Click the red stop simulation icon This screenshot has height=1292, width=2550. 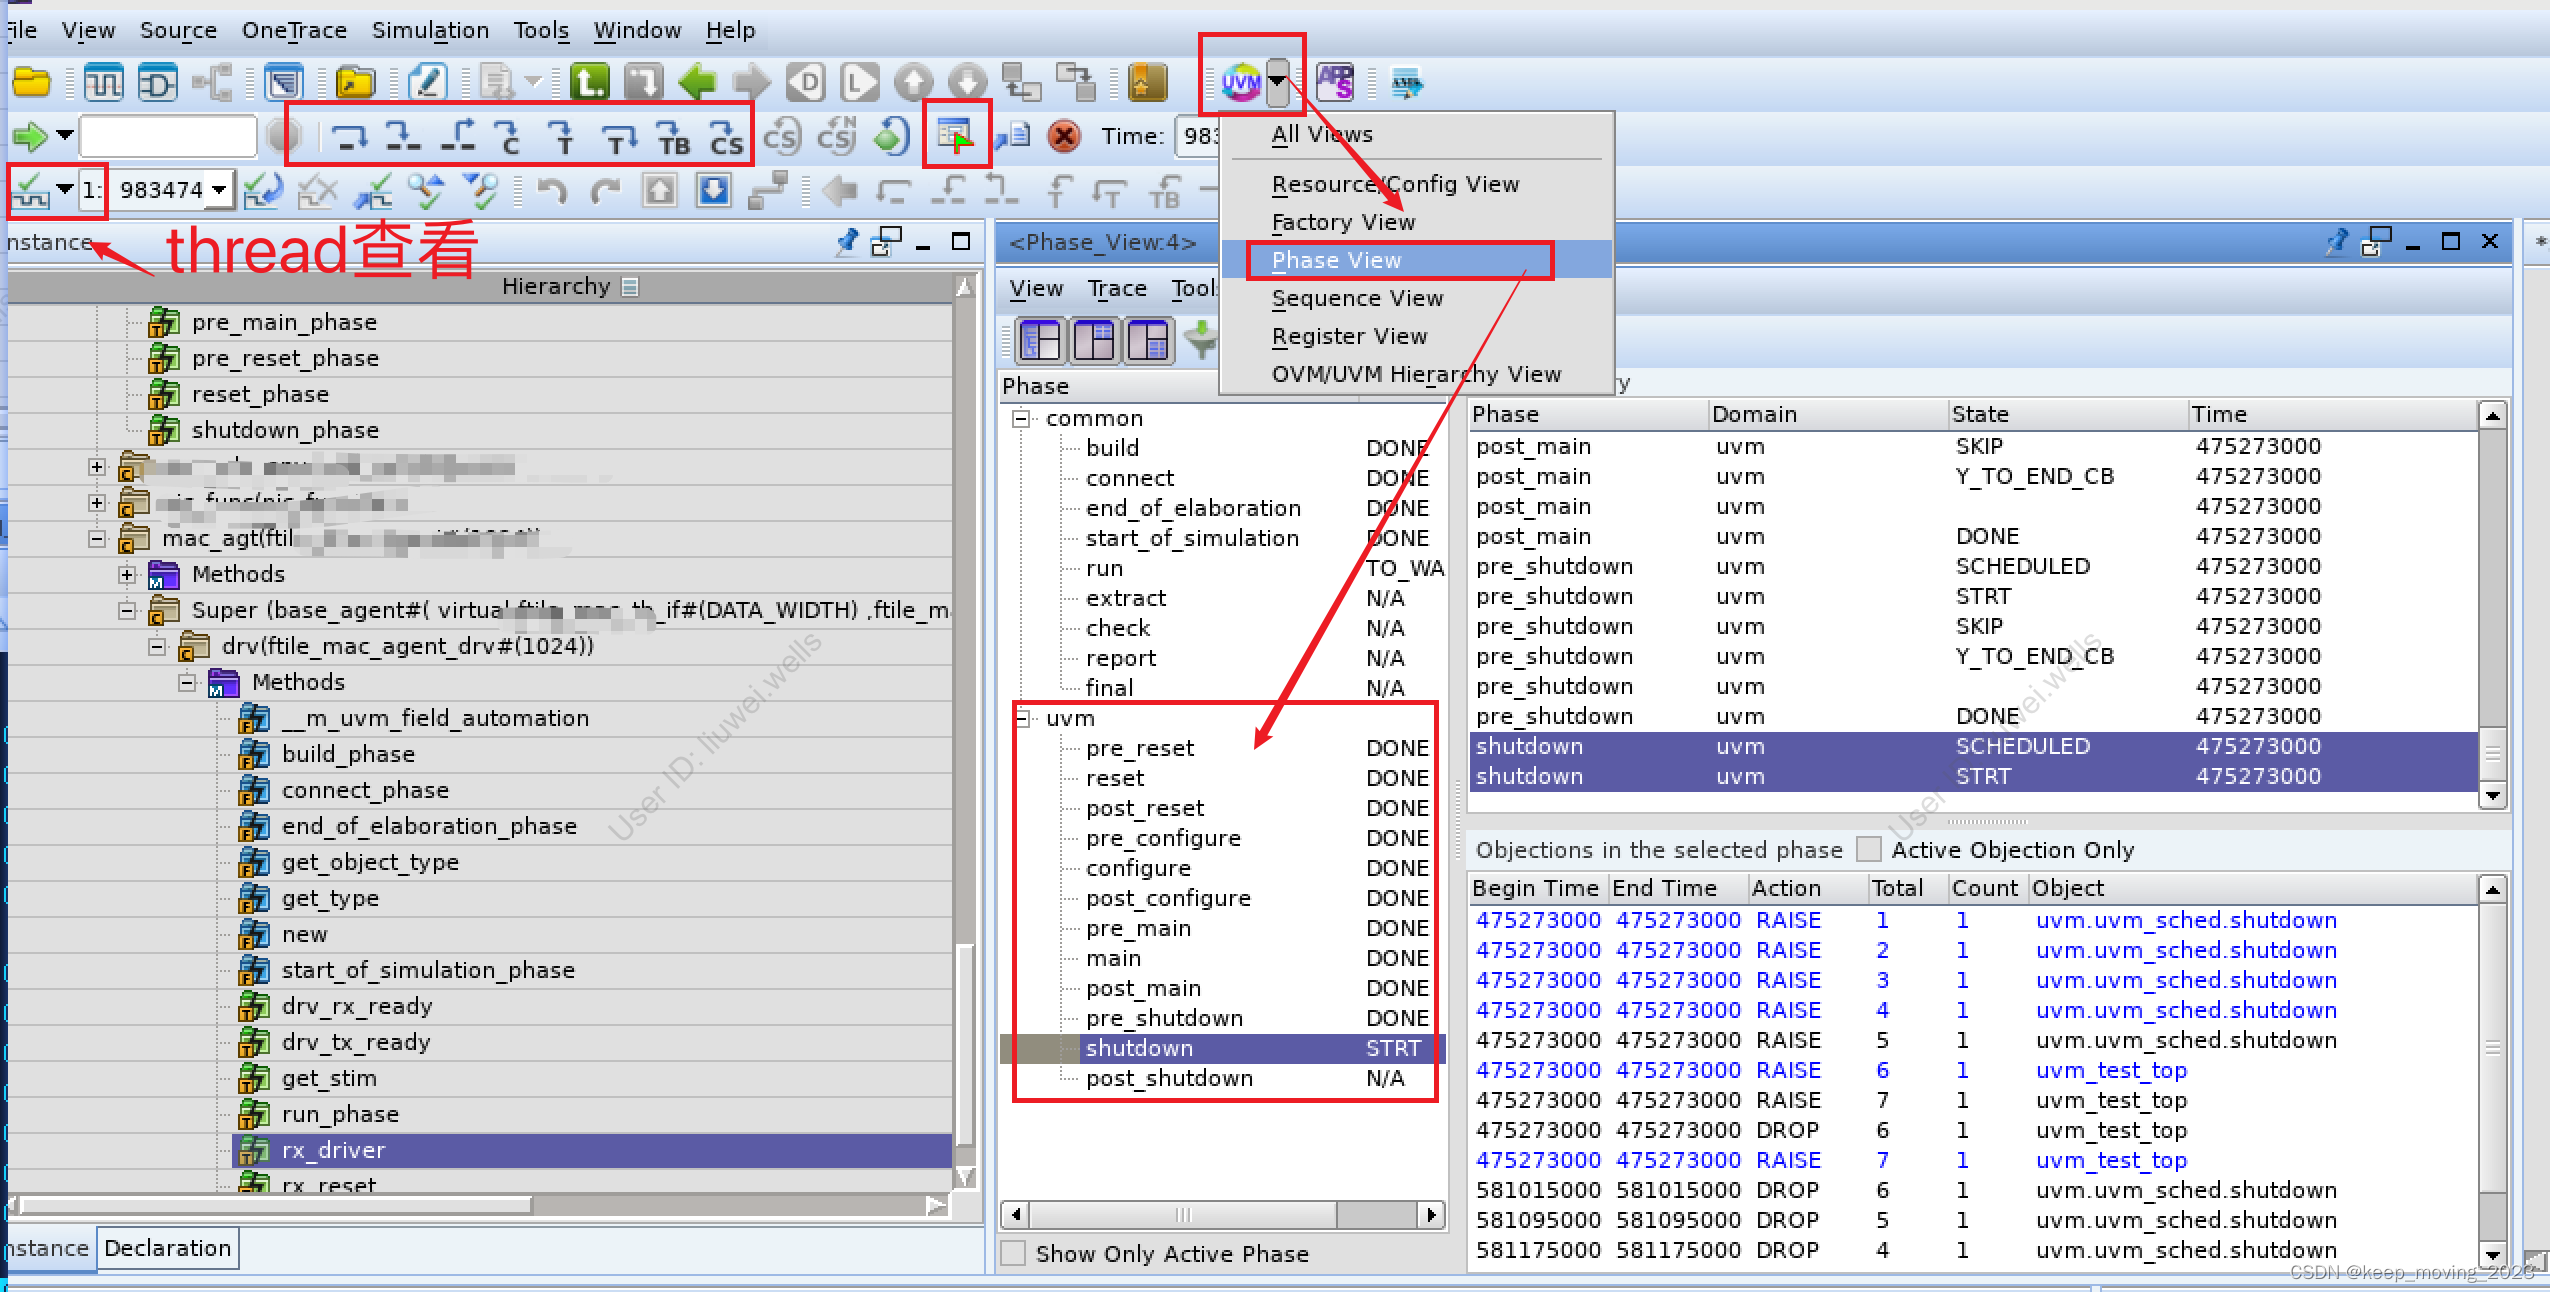point(1064,136)
